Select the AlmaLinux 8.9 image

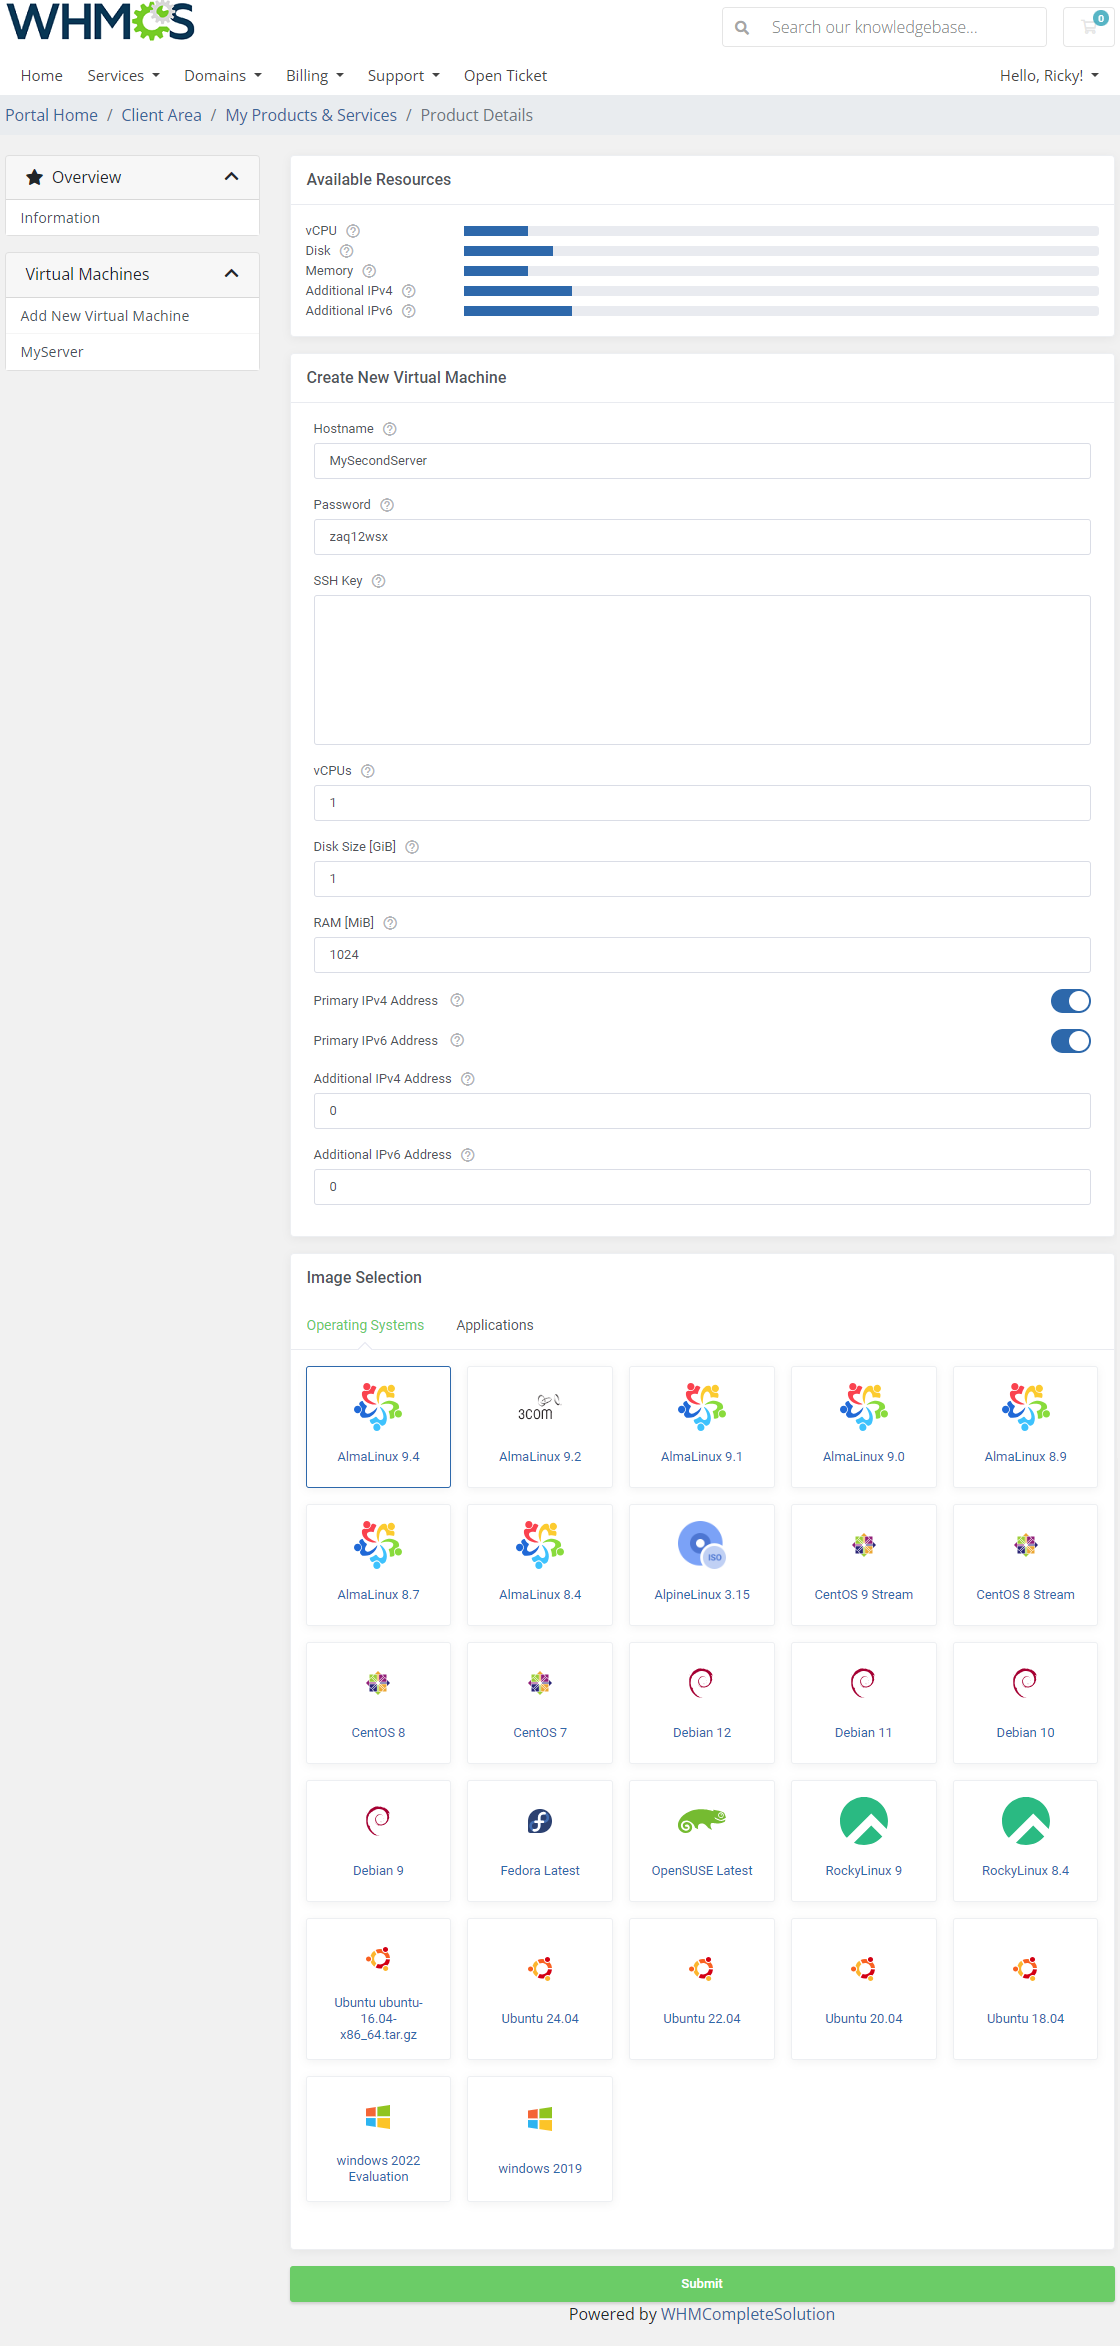click(x=1026, y=1427)
